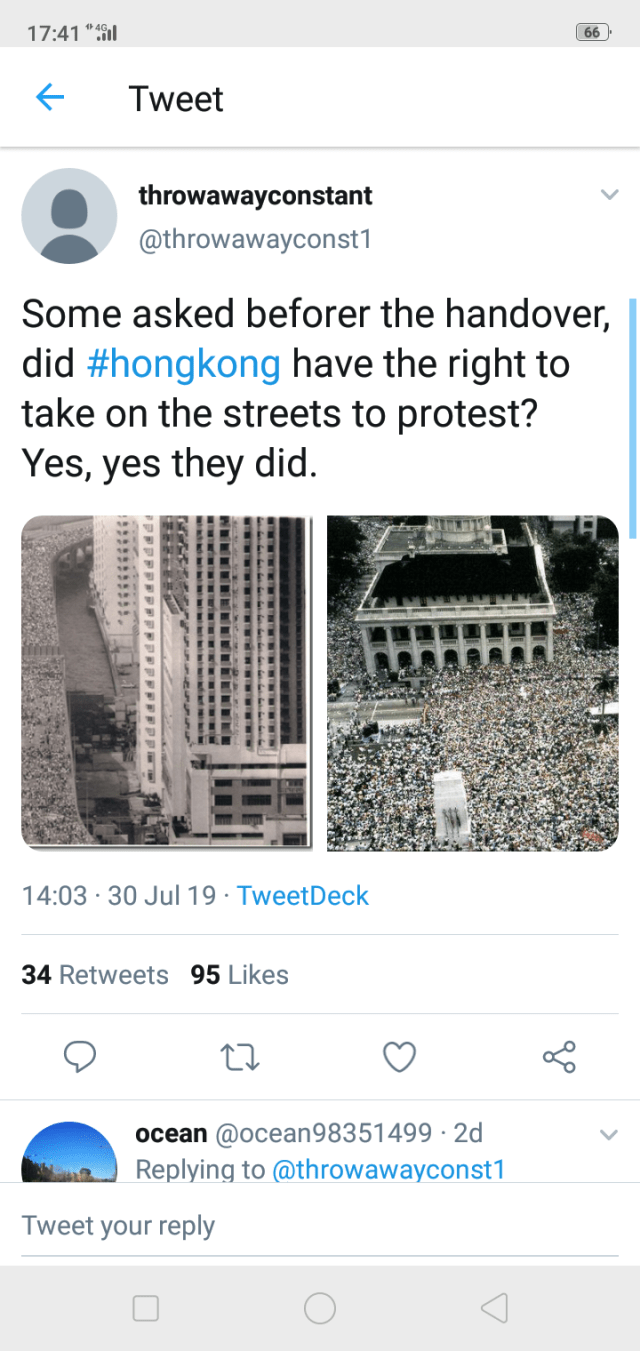This screenshot has width=640, height=1351.
Task: Reply to the tweet via speech bubble icon
Action: point(79,1056)
